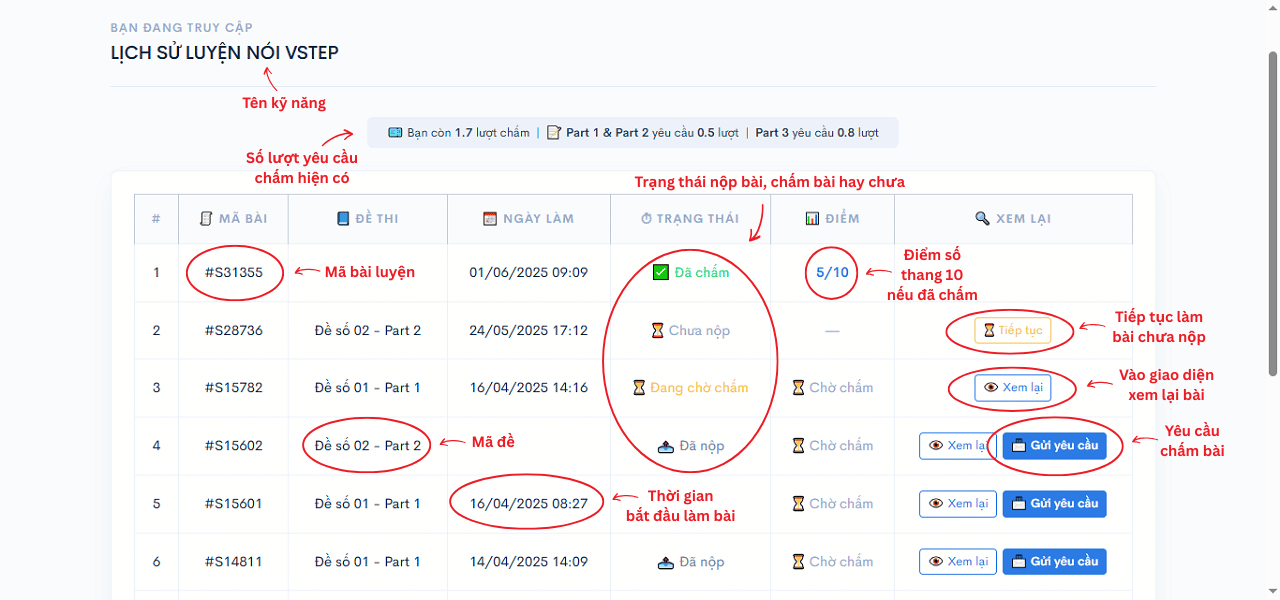
Task: Click "Đề số 01 - Part 1" in row #S14811
Action: pyautogui.click(x=368, y=561)
